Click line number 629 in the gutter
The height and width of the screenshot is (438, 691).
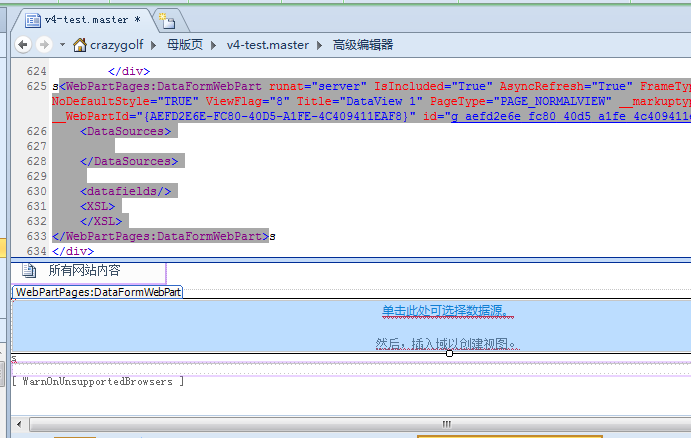(36, 176)
